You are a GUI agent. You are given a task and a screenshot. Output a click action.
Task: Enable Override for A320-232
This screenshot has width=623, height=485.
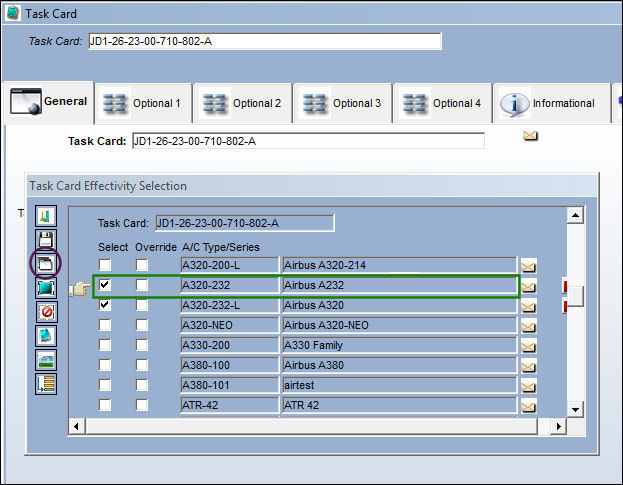coord(142,285)
